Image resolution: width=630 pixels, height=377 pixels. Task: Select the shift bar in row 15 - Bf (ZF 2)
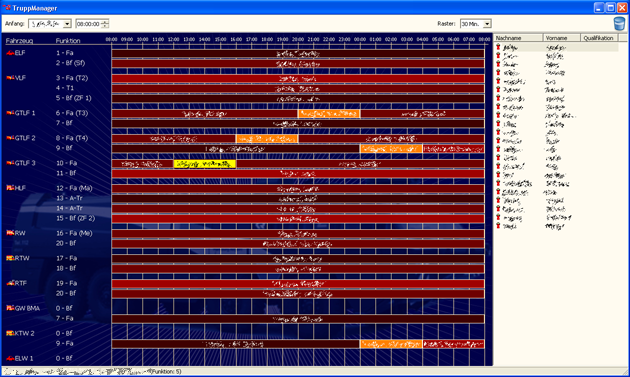298,219
